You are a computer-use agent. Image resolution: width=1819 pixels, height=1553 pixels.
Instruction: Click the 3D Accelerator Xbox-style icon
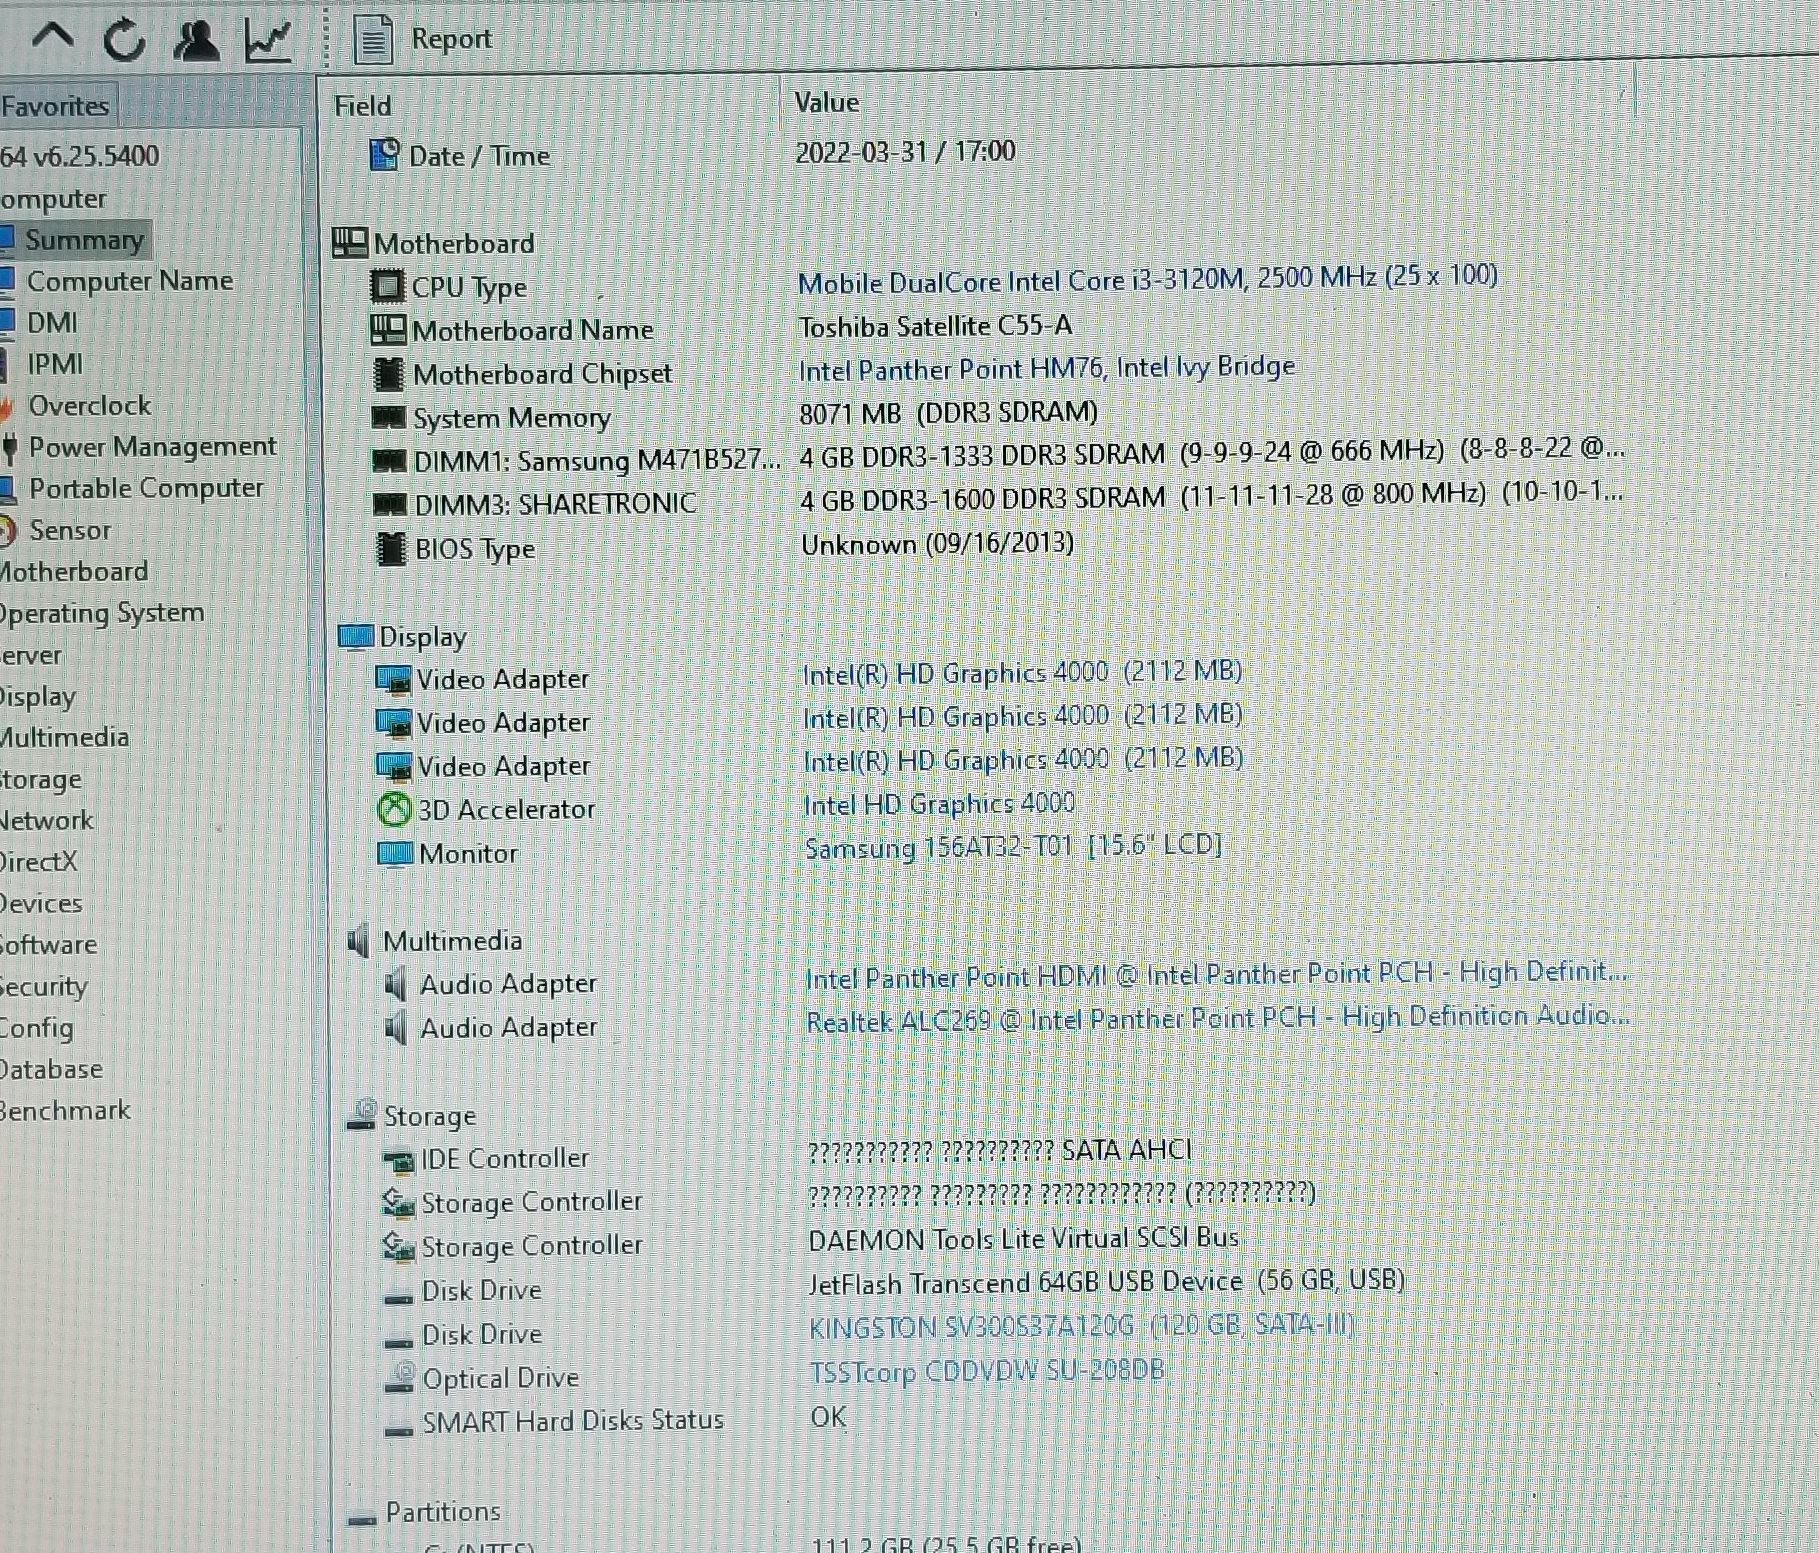click(x=394, y=809)
